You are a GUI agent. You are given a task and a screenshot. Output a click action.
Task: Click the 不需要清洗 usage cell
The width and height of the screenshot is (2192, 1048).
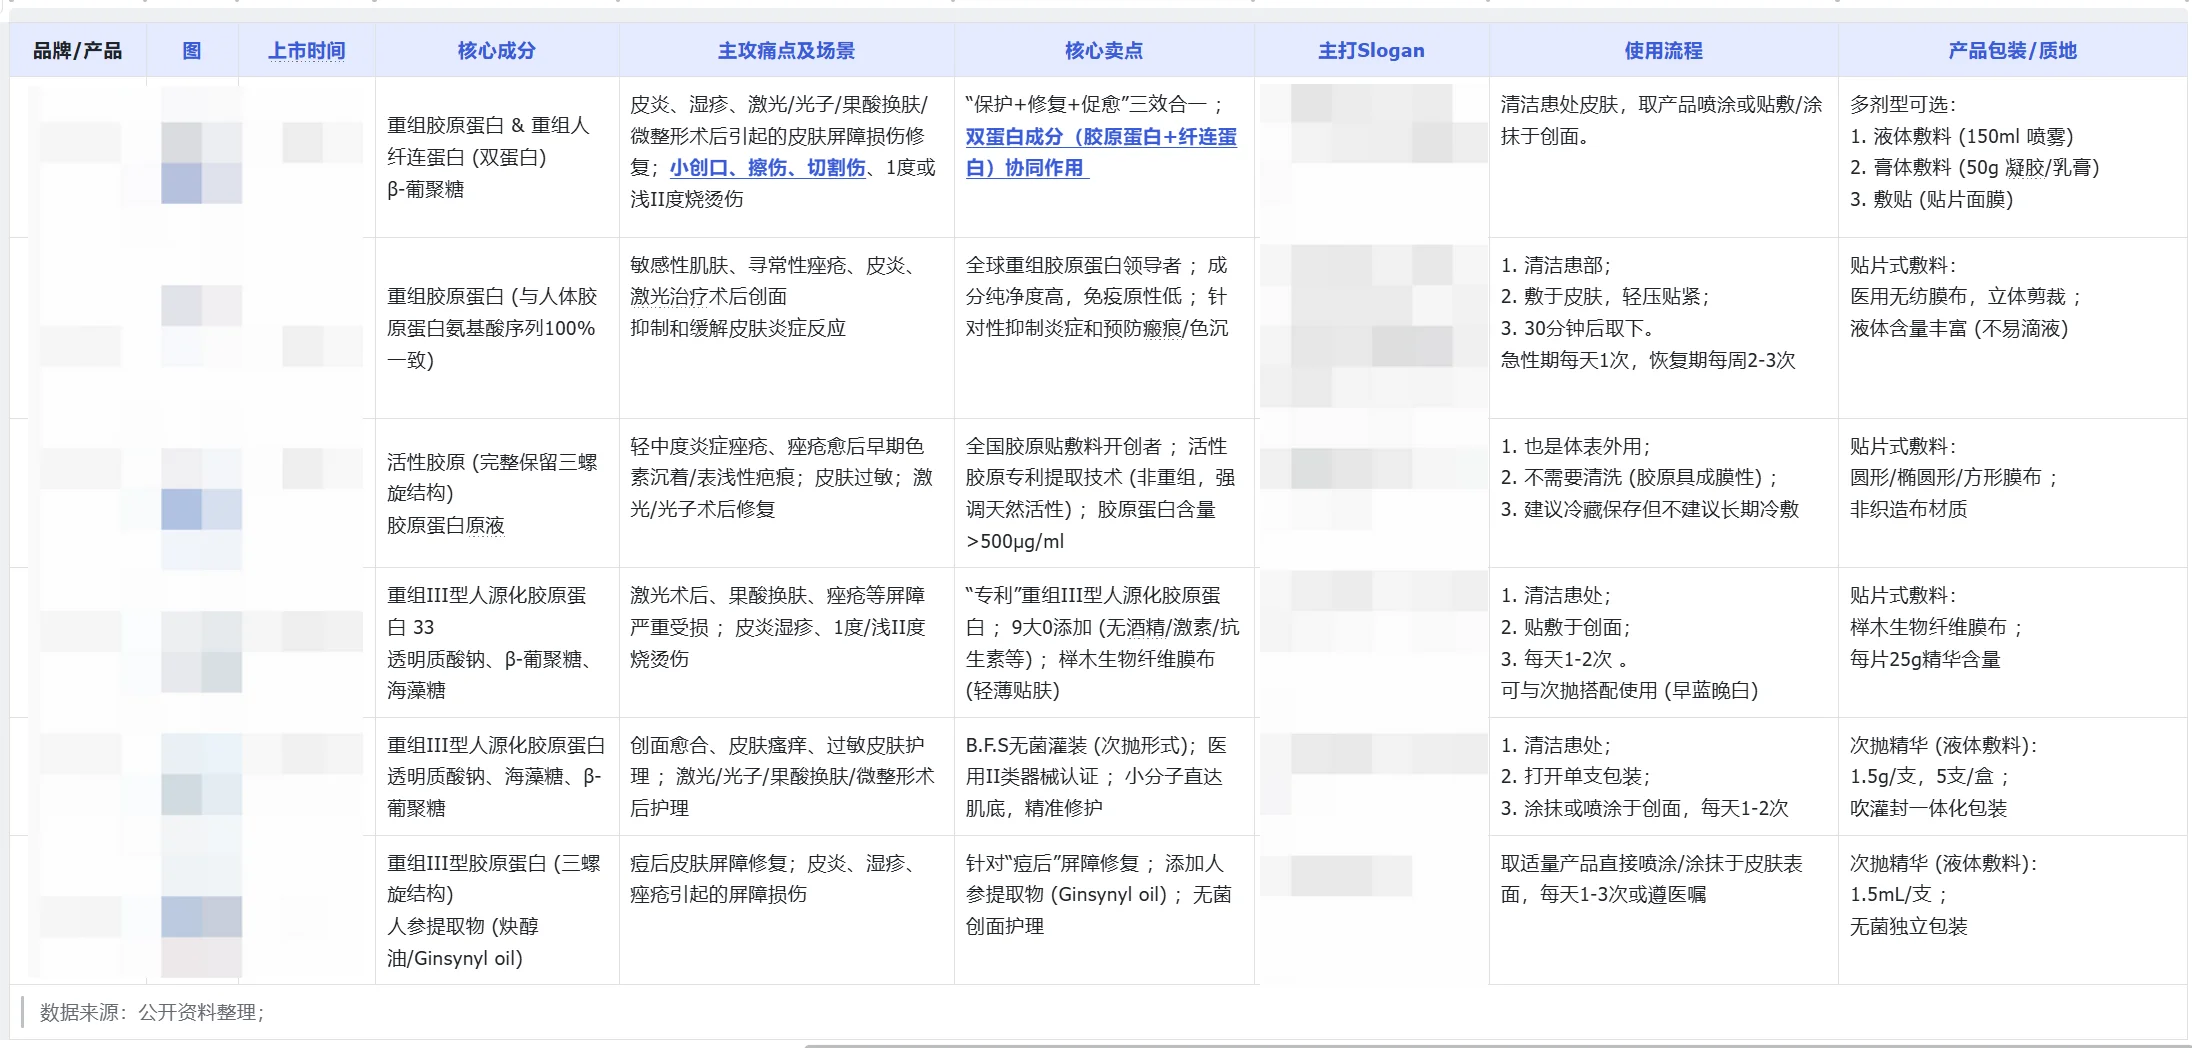coord(1663,493)
